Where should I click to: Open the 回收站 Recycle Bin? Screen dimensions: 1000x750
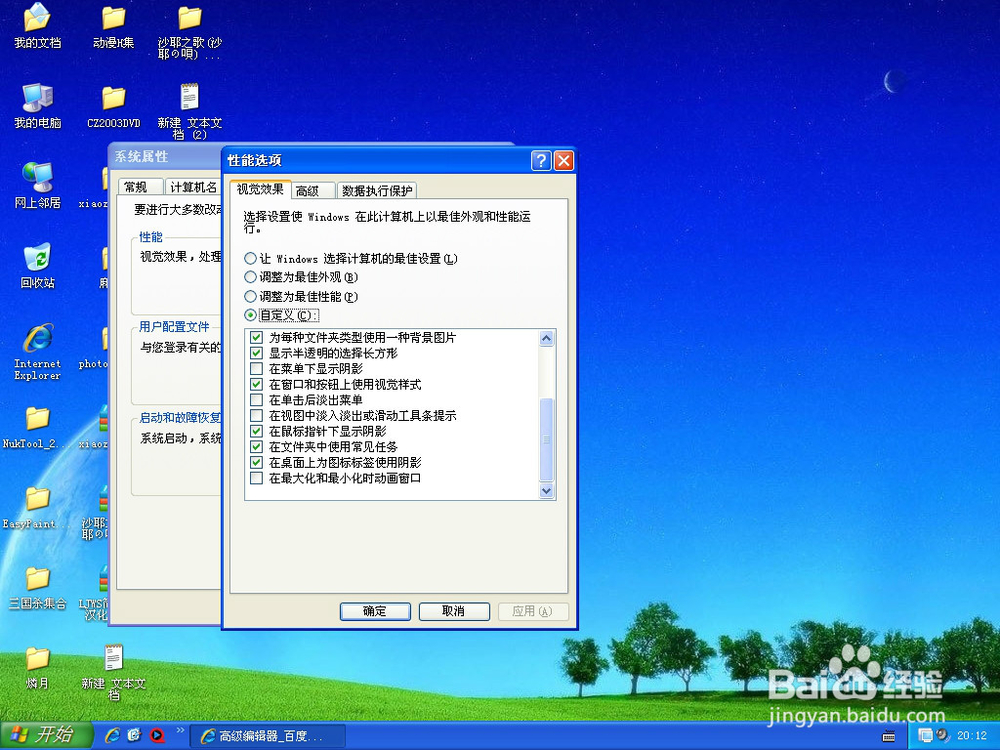point(37,262)
